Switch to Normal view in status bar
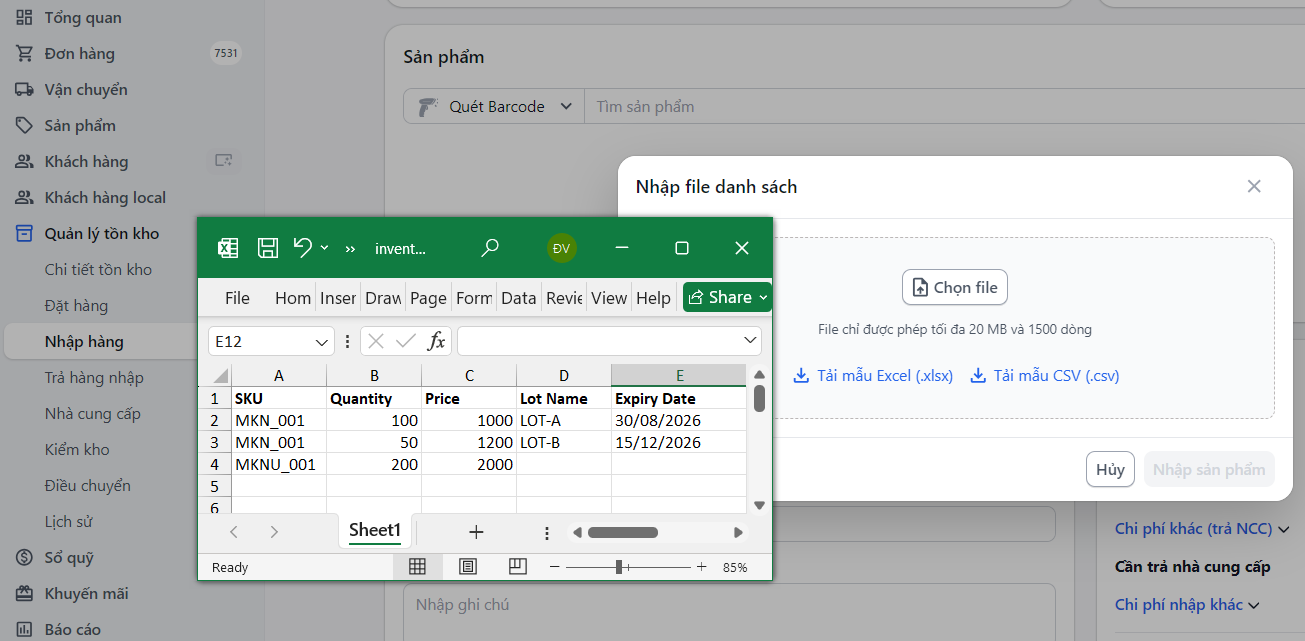Screen dimensions: 1305x641 tap(418, 567)
